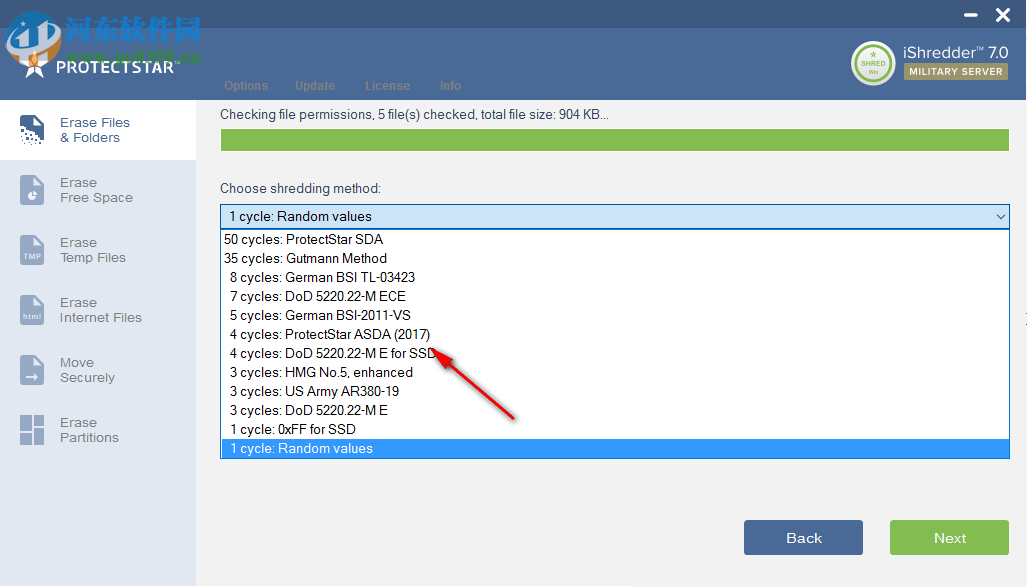Go to the Move Securely section
1027x587 pixels.
98,370
